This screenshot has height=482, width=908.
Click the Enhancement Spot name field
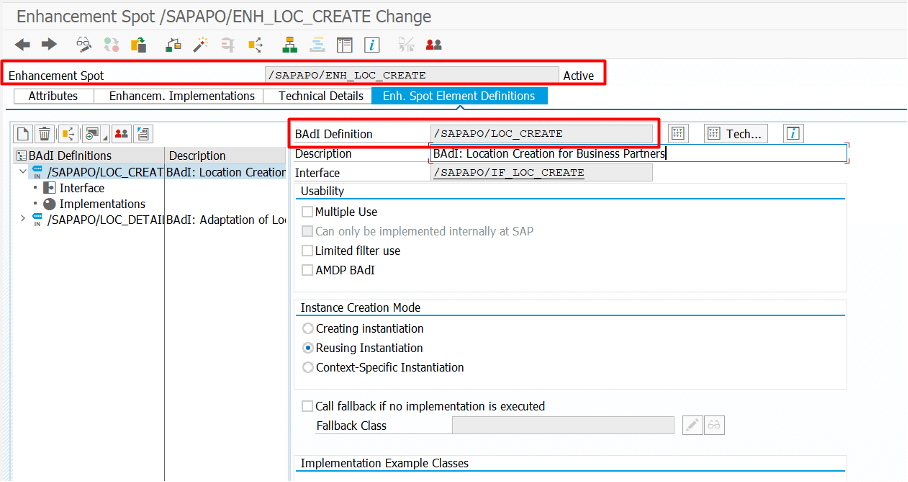411,75
